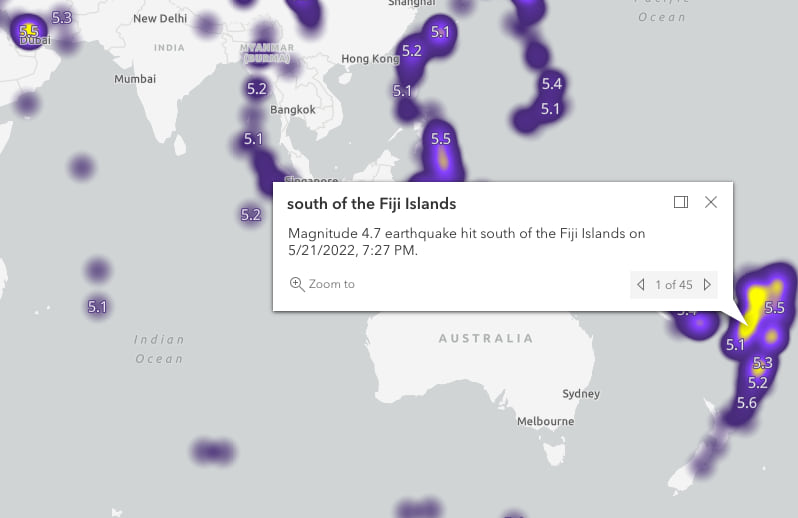Click the Bangkok city label
The width and height of the screenshot is (798, 518).
(x=292, y=110)
